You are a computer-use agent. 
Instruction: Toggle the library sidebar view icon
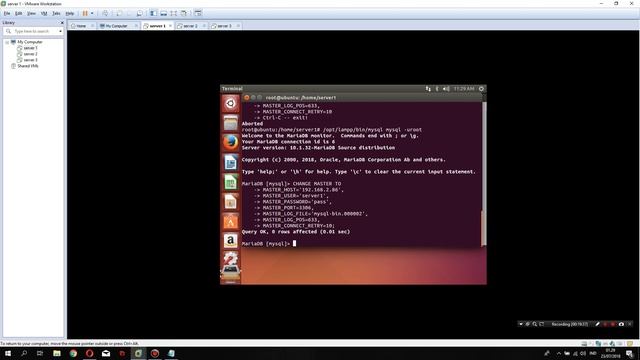153,13
